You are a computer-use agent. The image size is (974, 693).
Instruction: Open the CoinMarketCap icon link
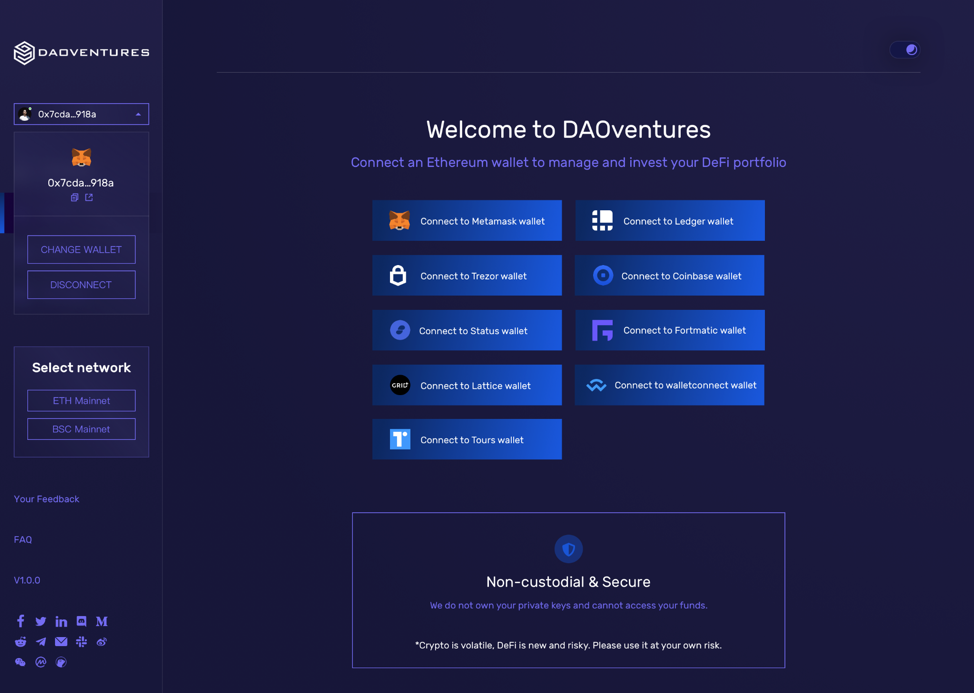click(41, 662)
